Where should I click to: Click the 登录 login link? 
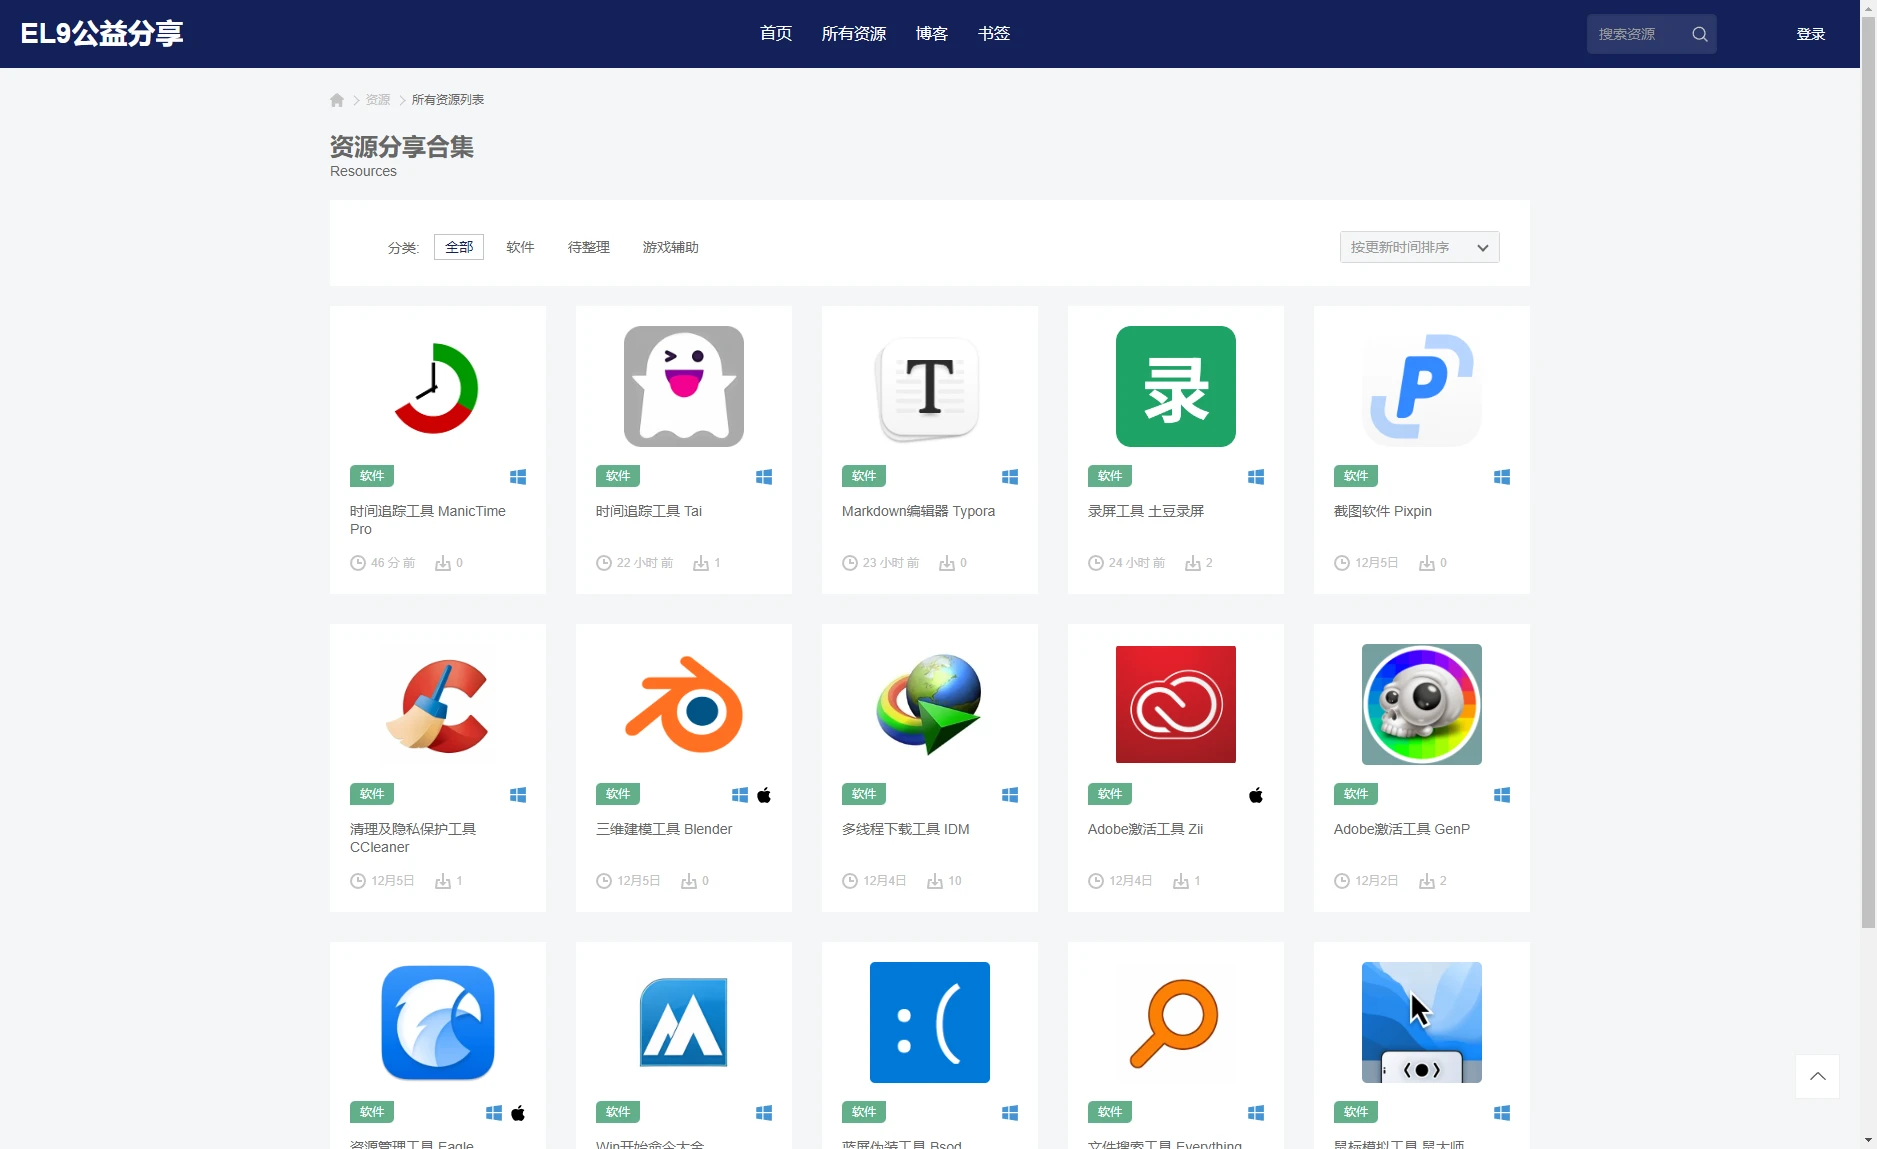point(1810,34)
